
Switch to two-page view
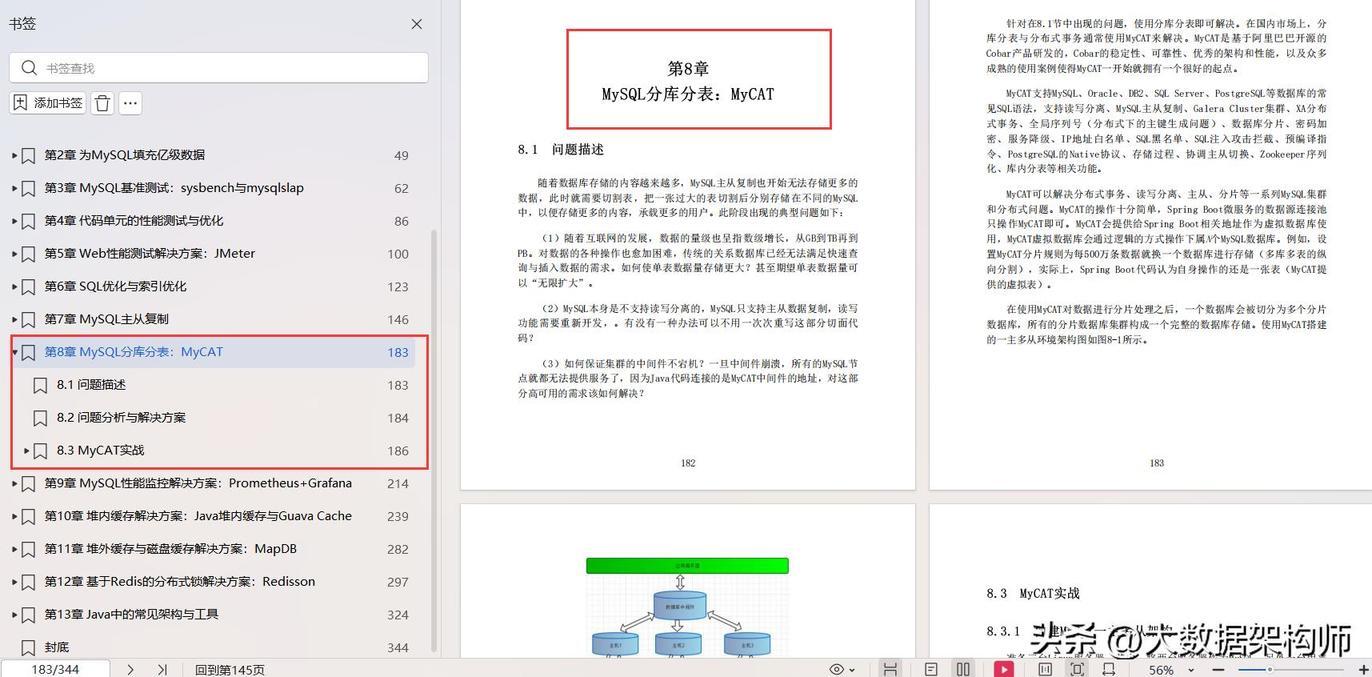(x=963, y=669)
